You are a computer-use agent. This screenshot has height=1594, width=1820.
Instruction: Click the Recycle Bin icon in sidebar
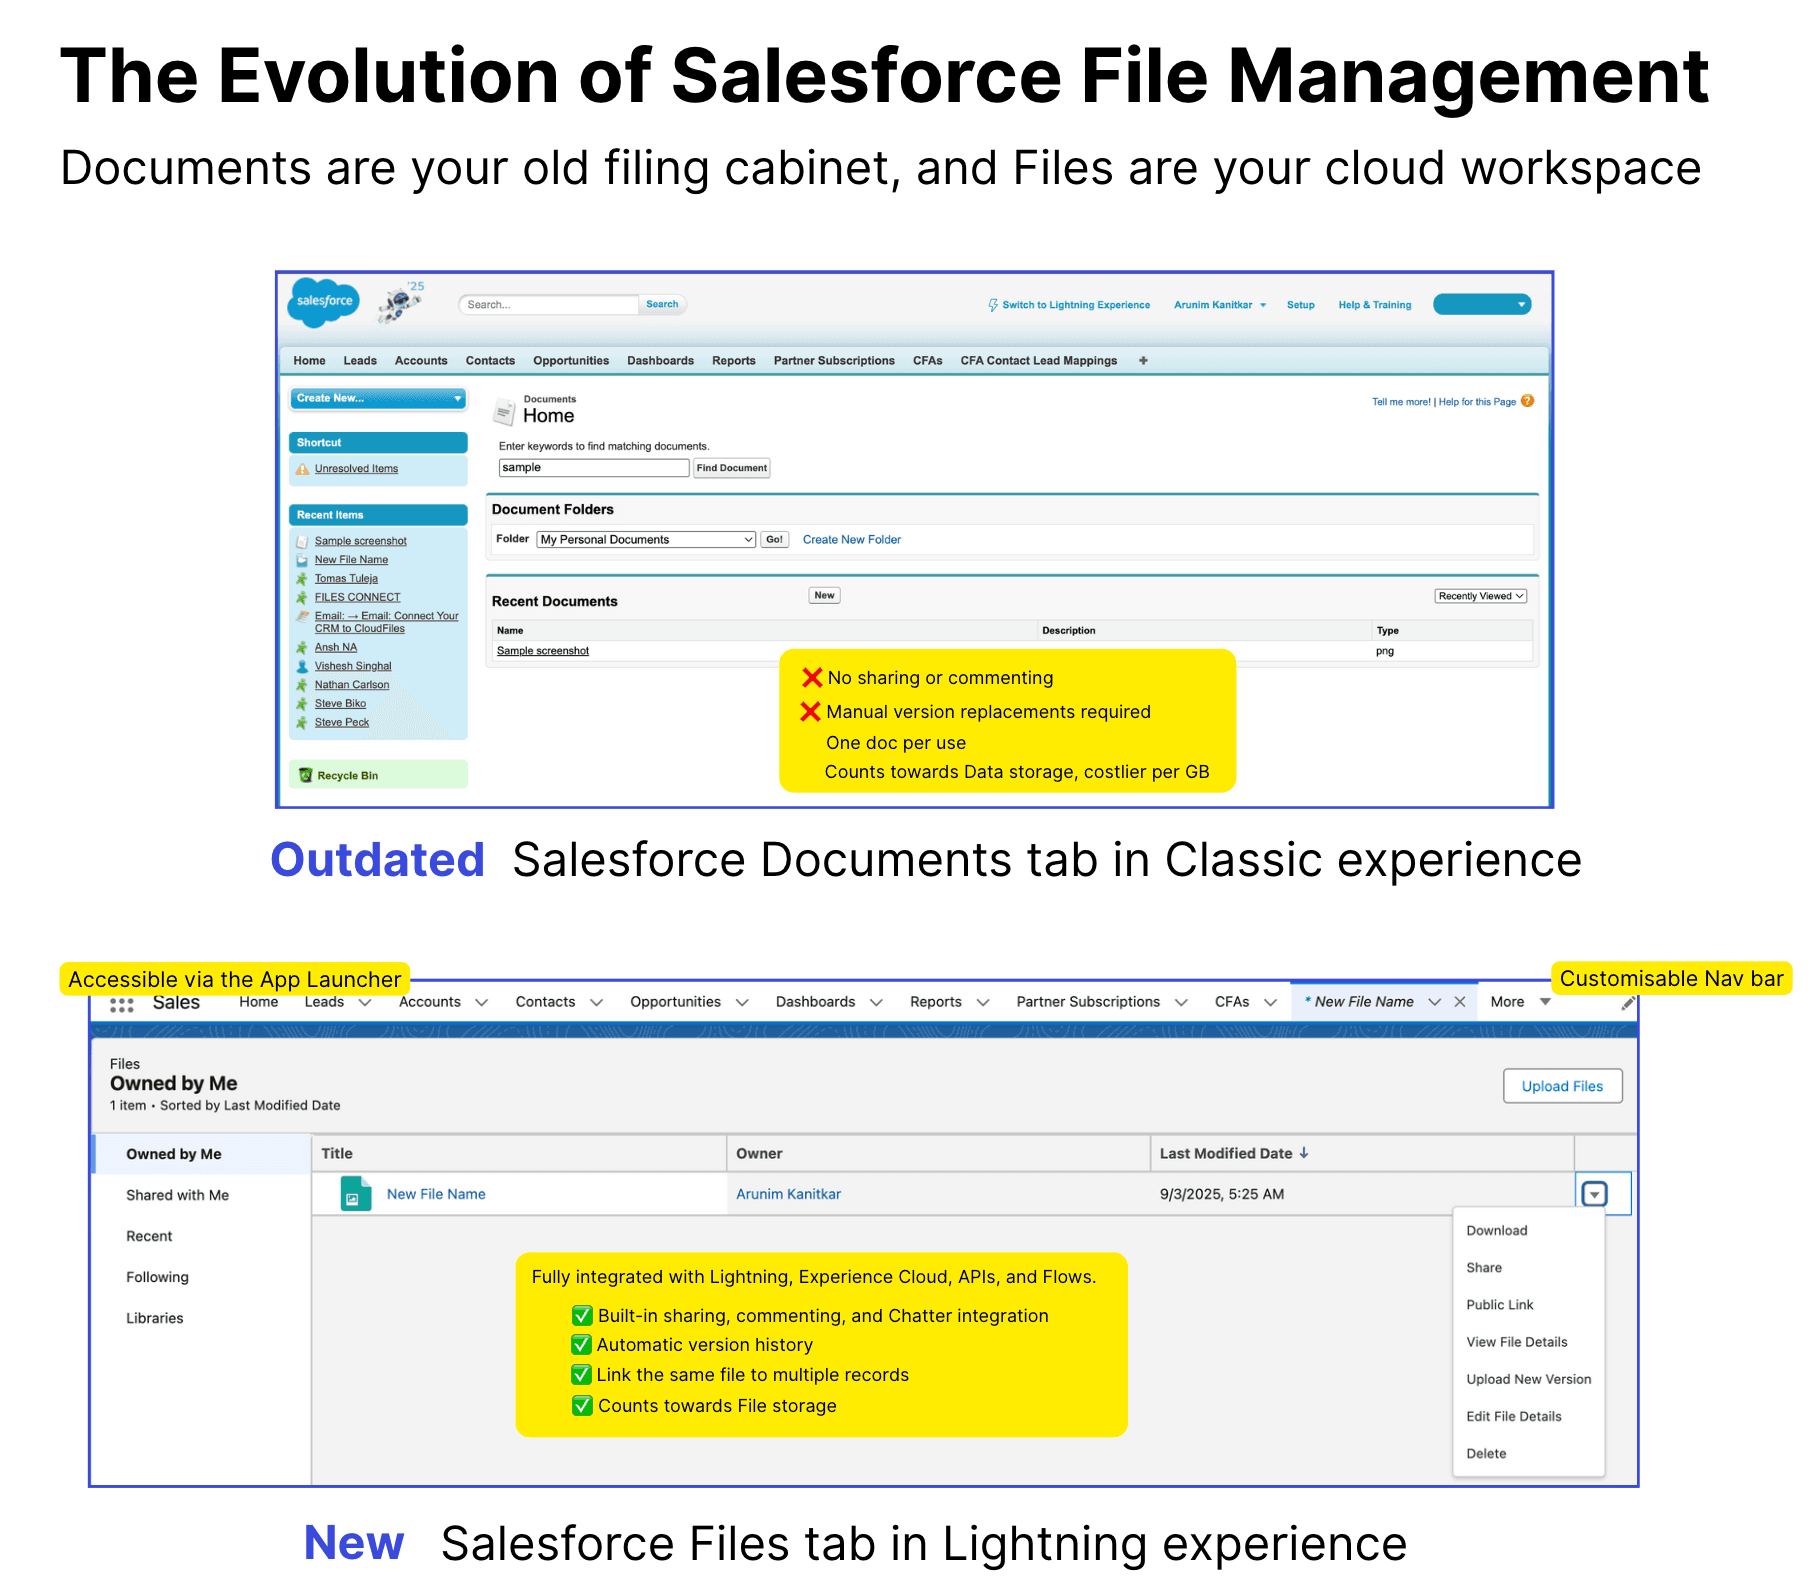pyautogui.click(x=306, y=775)
